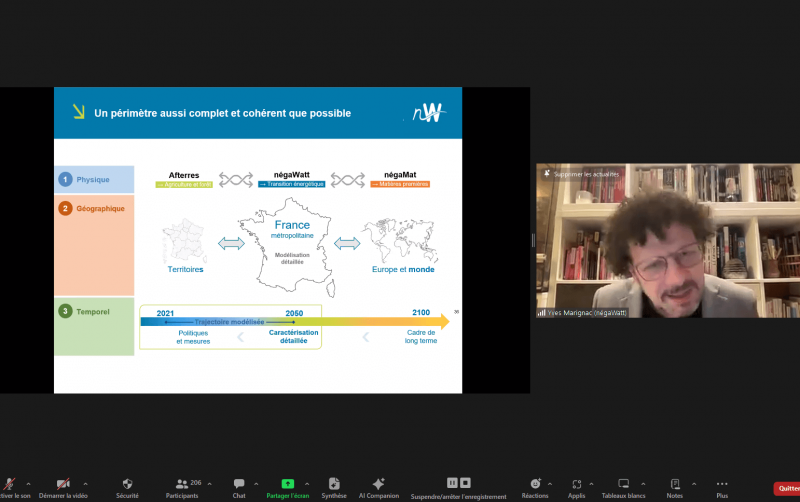800x502 pixels.
Task: Open the Chat panel
Action: click(x=239, y=487)
